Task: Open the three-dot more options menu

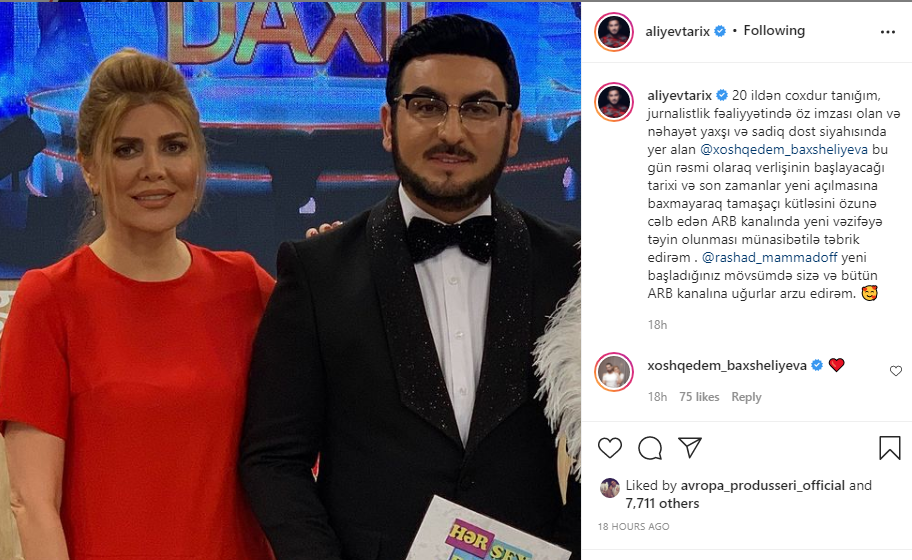Action: coord(888,32)
